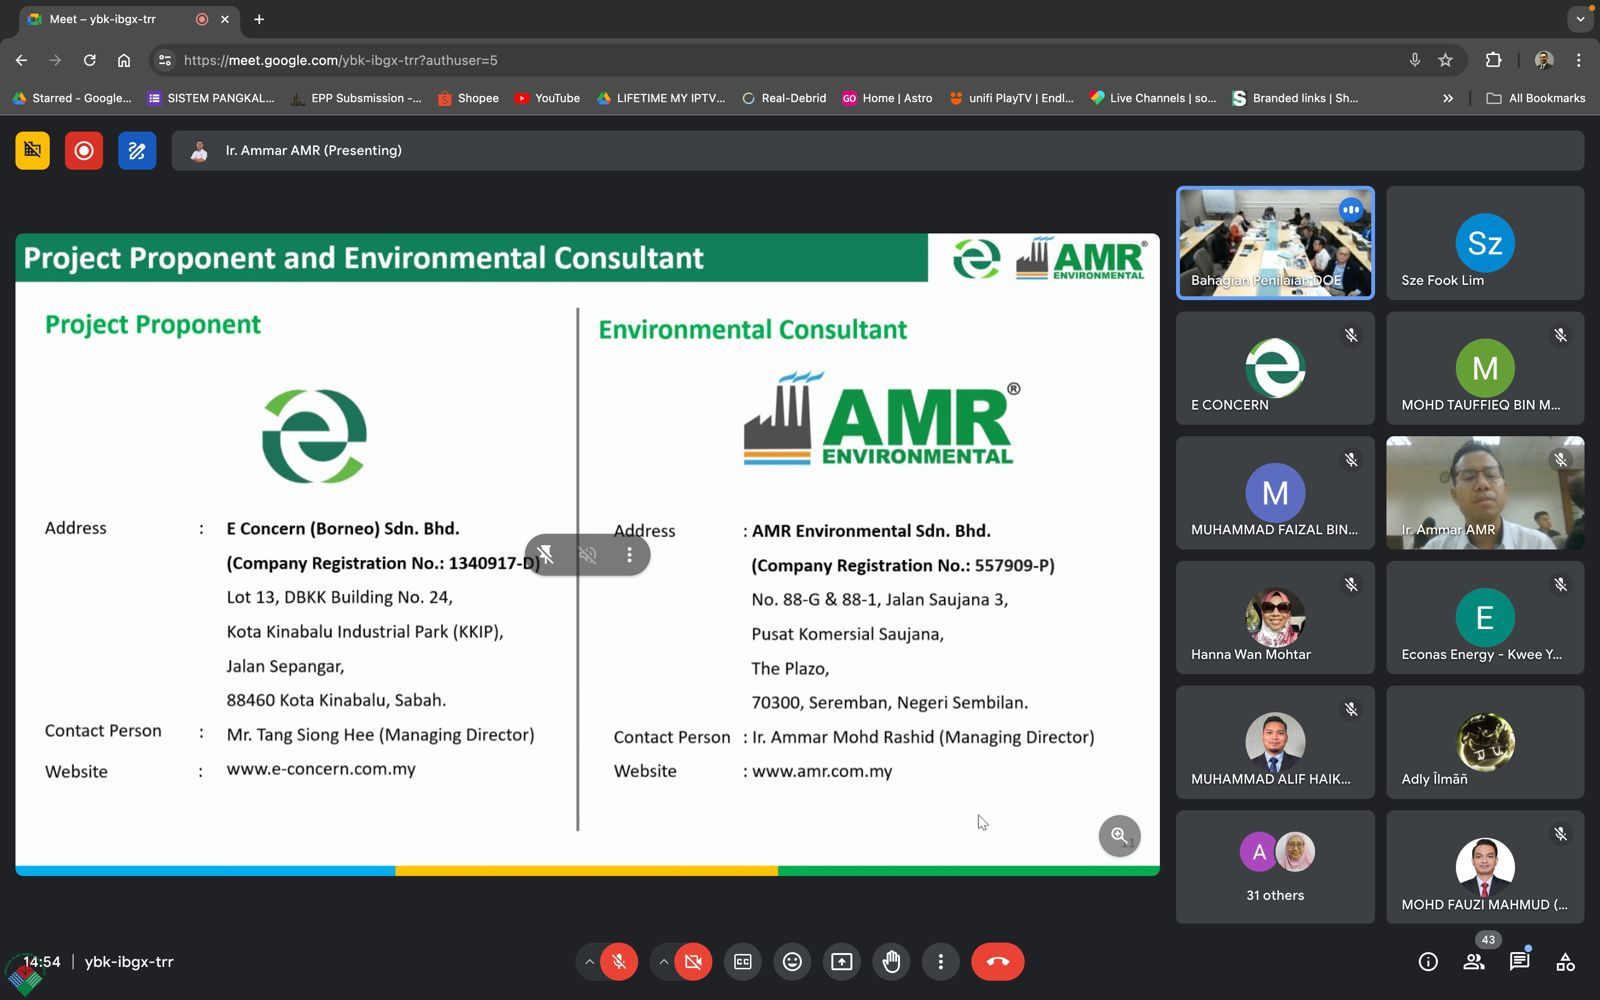Screen dimensions: 1600x1000
Task: Open the Home | Astro bookmark
Action: pyautogui.click(x=887, y=98)
